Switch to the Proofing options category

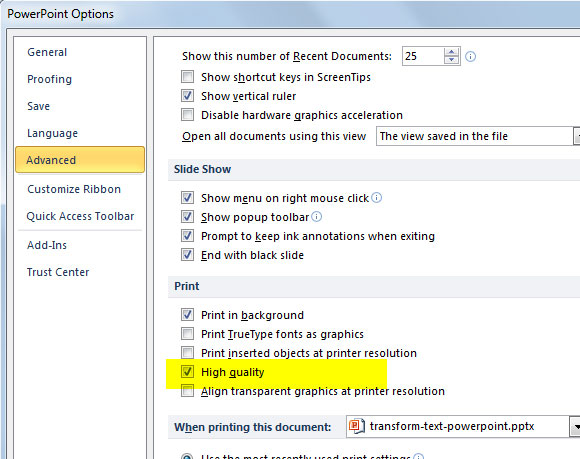50,79
